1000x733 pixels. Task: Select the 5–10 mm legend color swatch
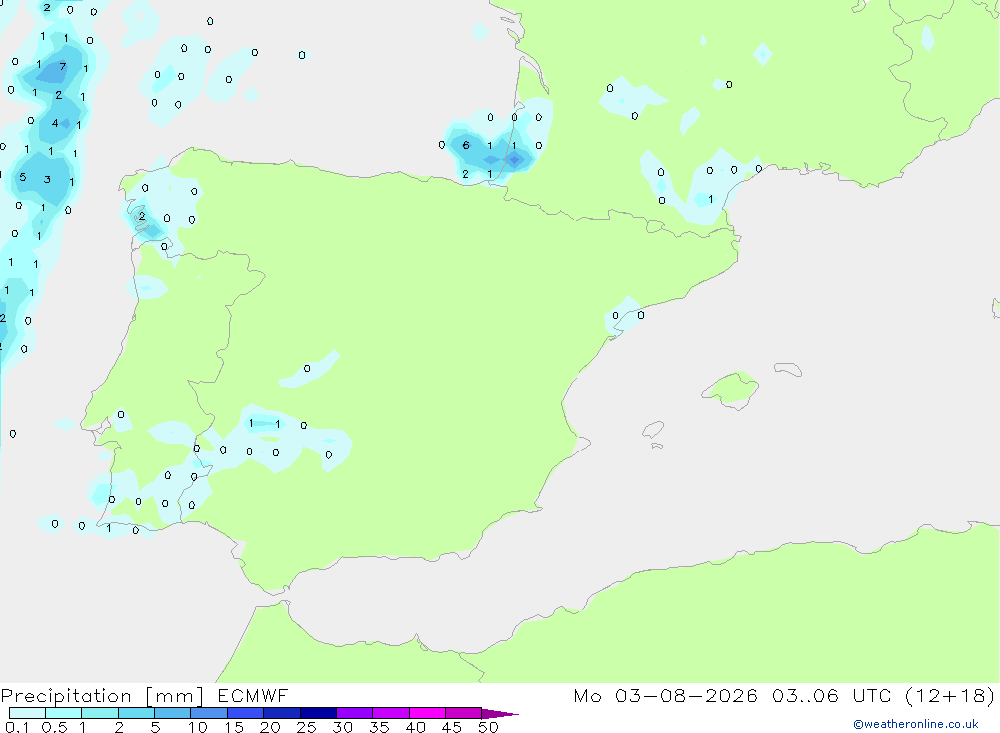tap(173, 713)
